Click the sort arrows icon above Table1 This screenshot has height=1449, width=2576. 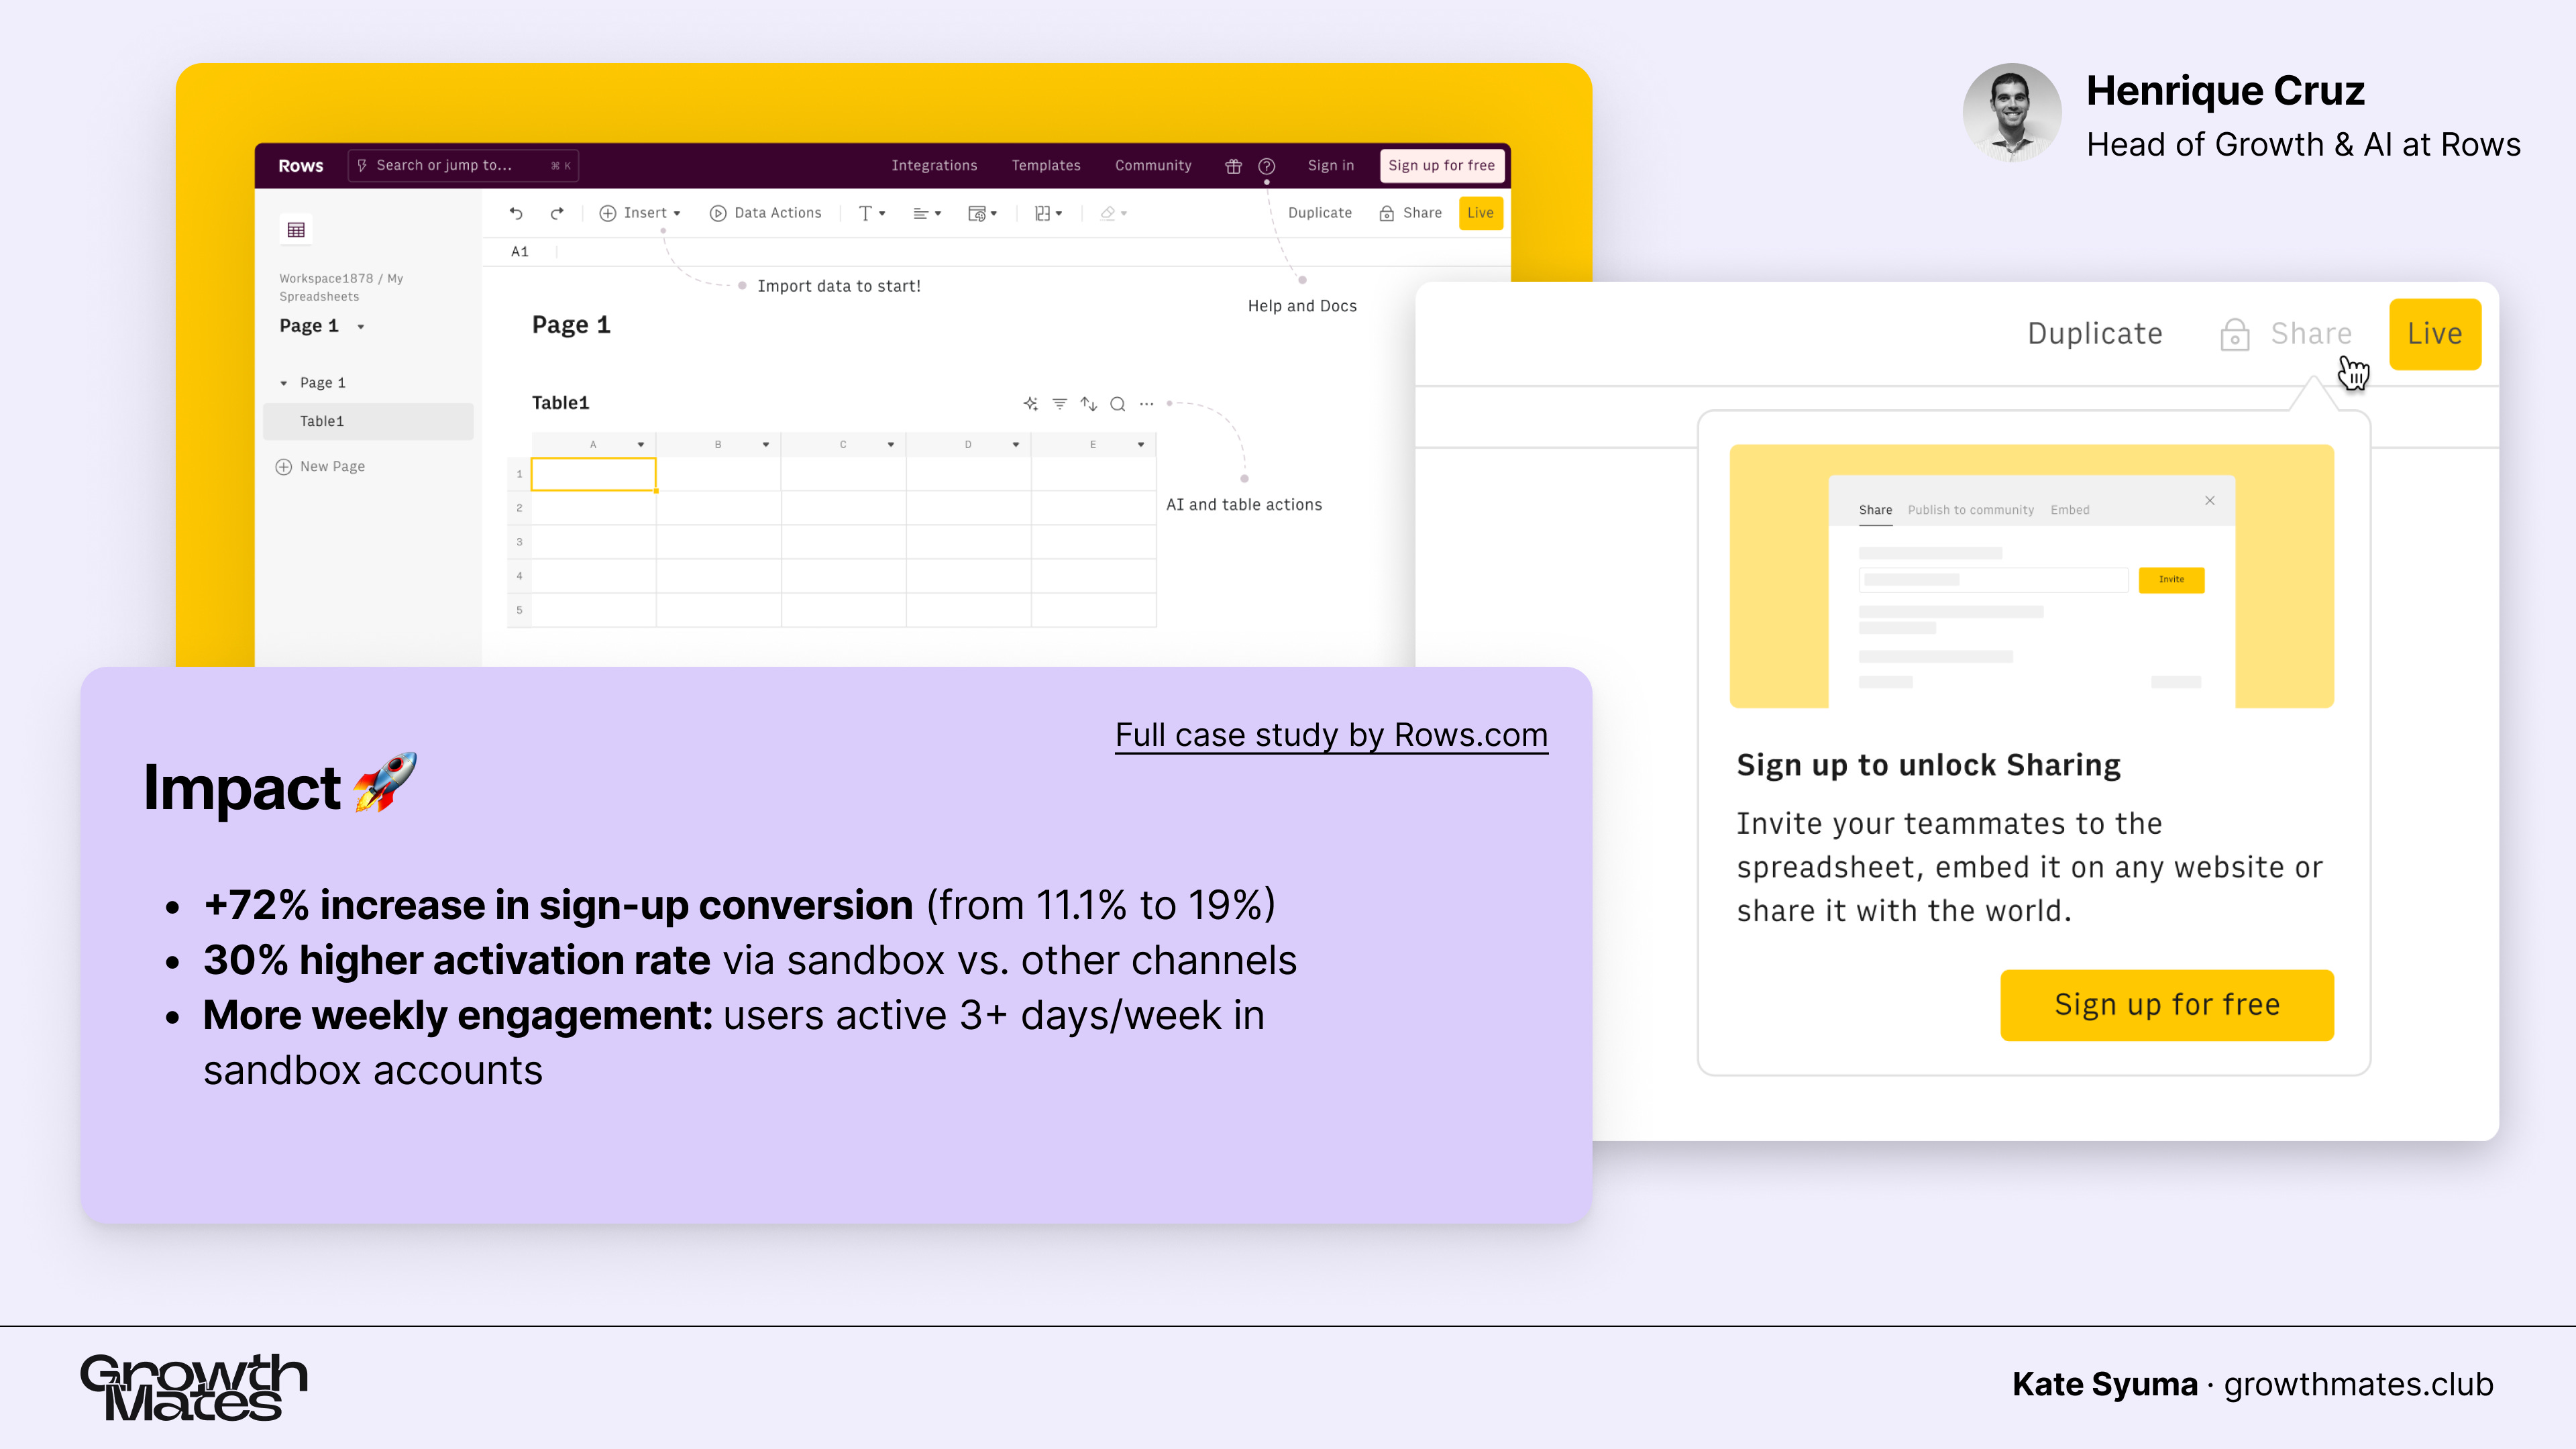pos(1088,404)
